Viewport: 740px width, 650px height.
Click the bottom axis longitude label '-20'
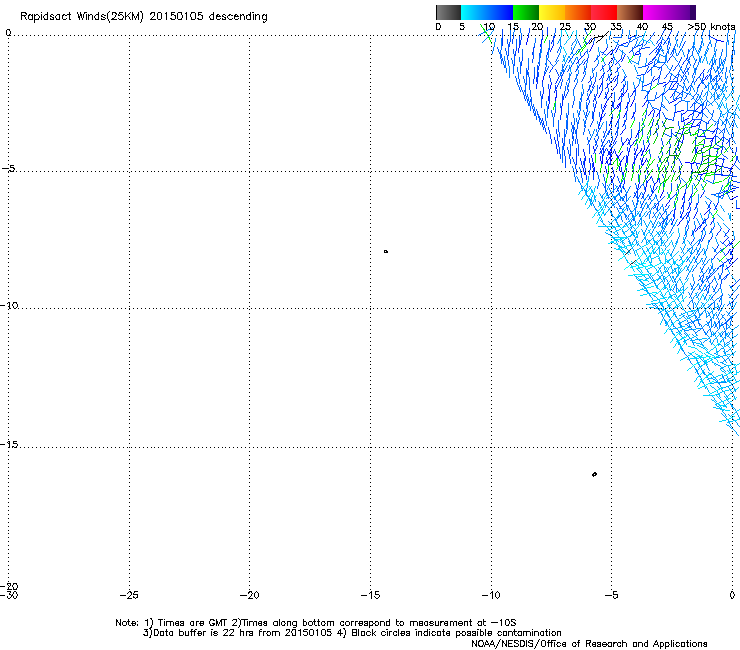(249, 595)
